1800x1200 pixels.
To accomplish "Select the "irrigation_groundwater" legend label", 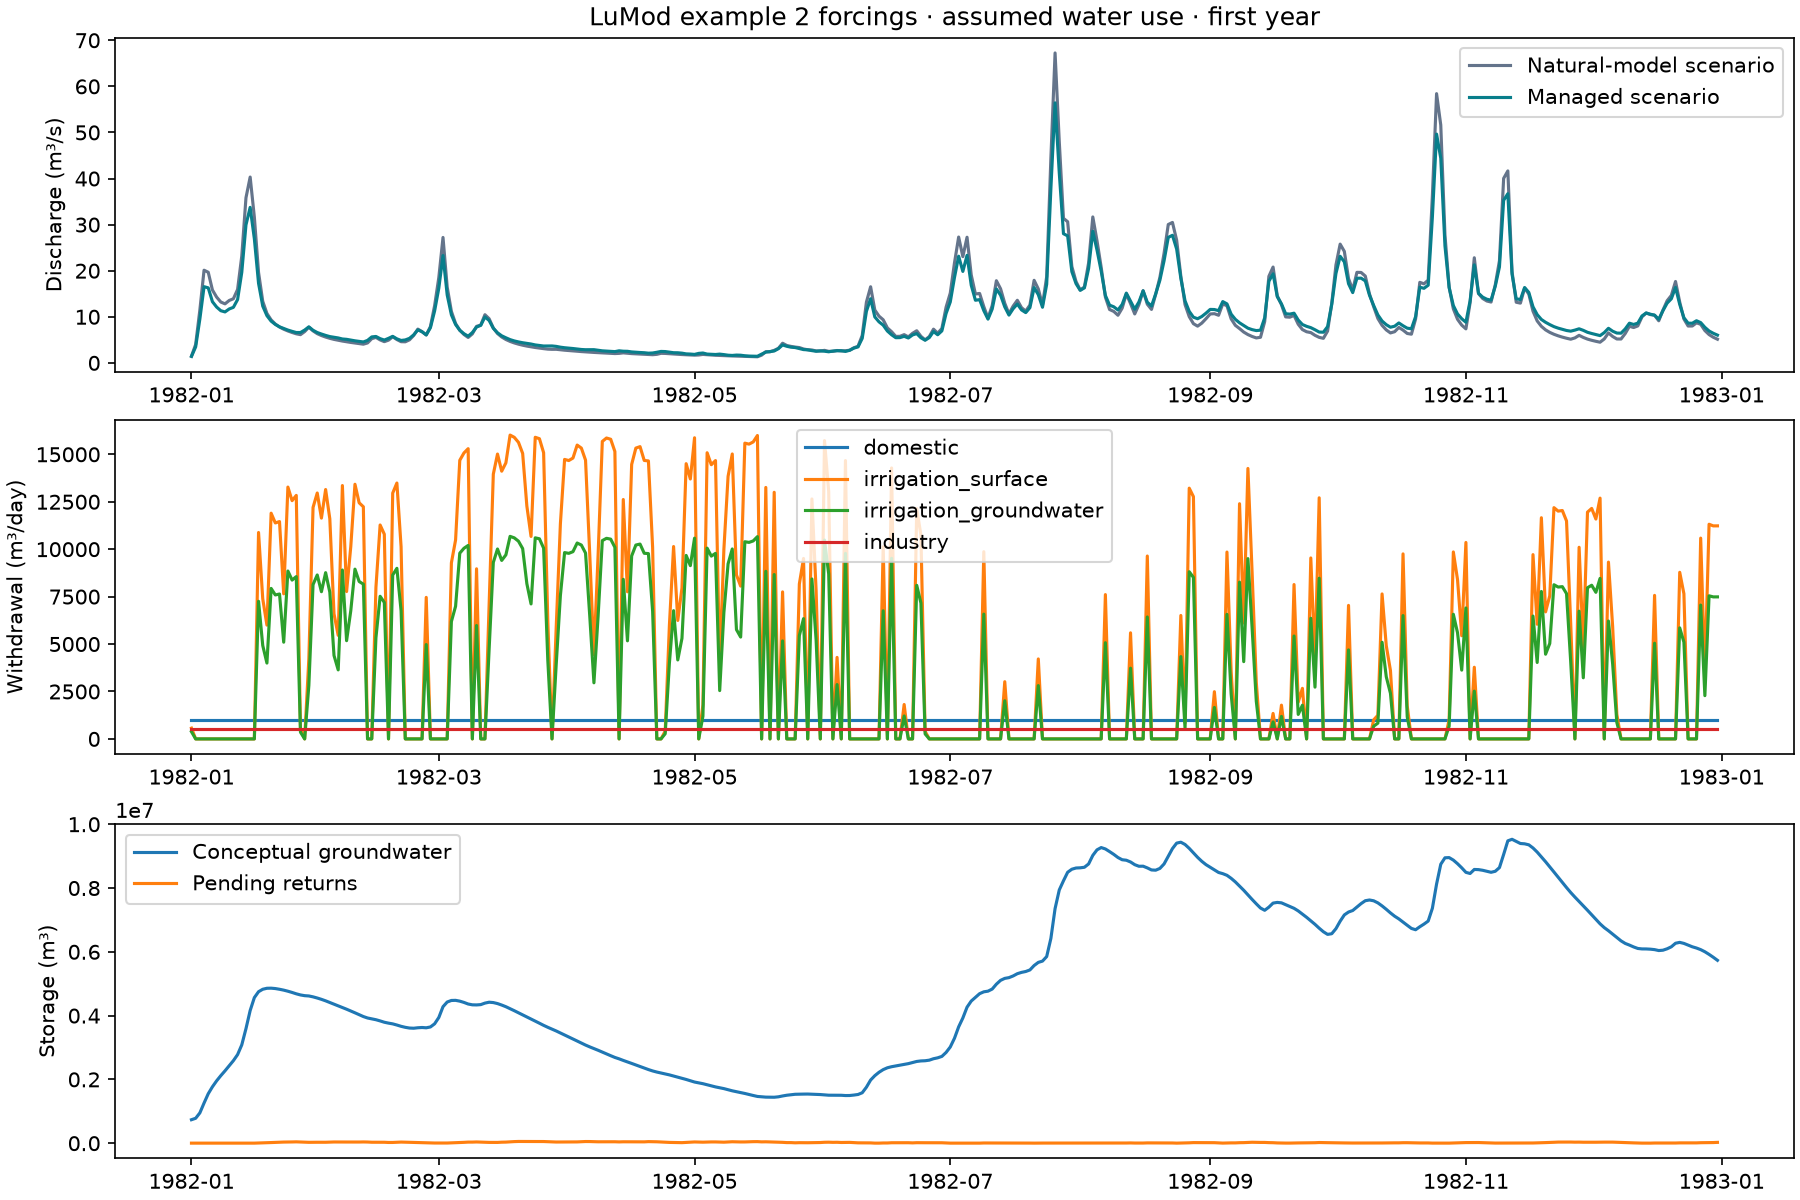I will coord(983,511).
